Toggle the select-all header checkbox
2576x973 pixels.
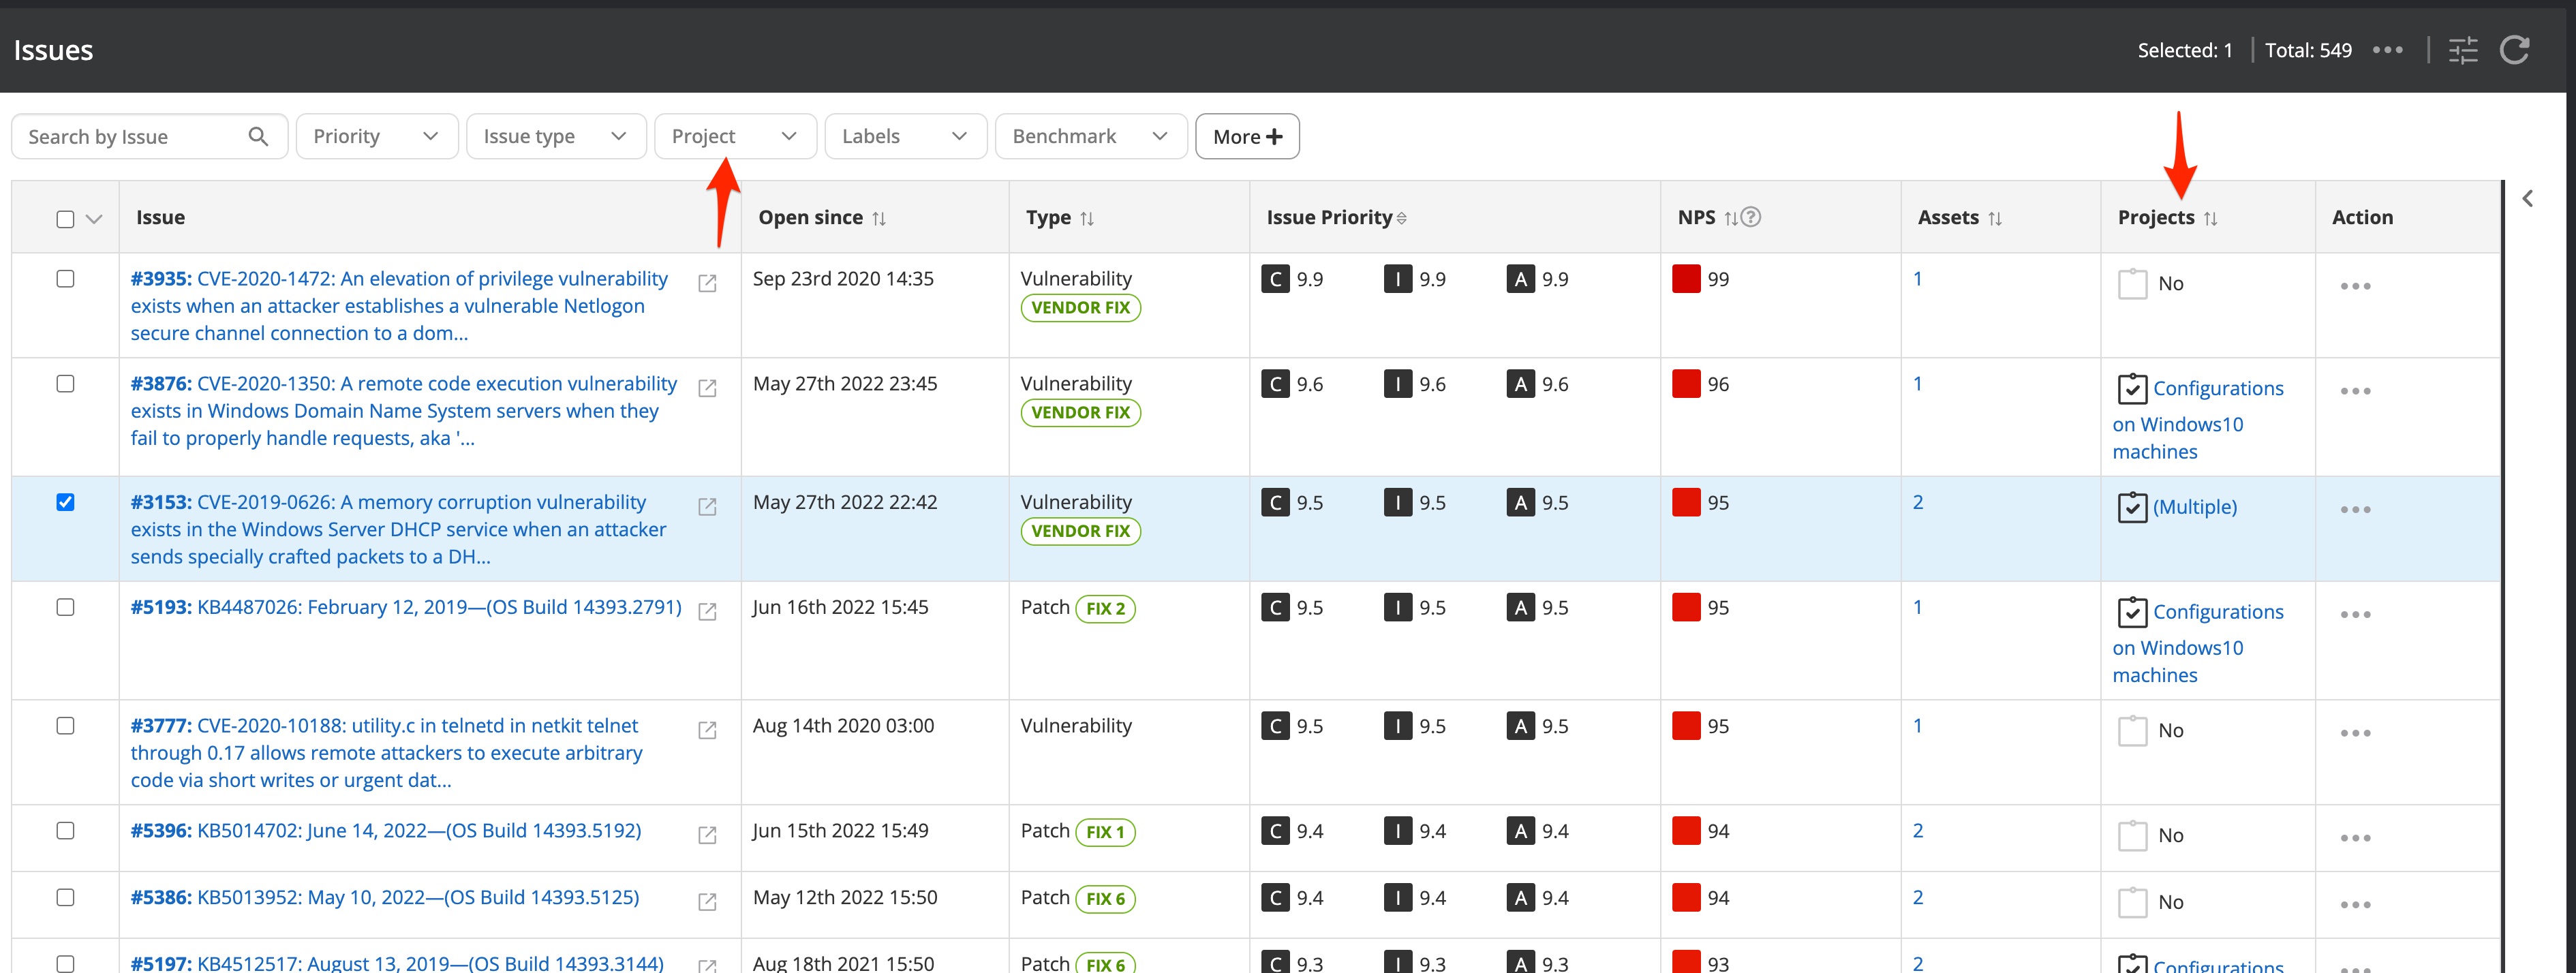66,219
